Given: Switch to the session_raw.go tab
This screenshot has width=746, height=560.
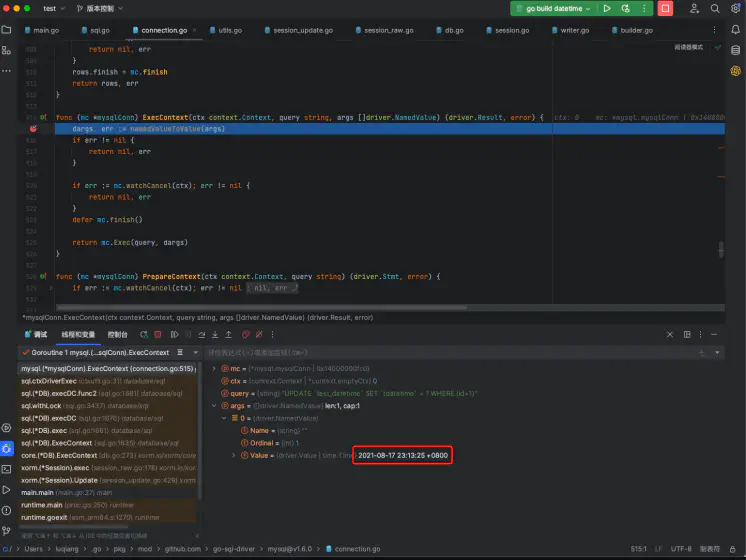Looking at the screenshot, I should pos(384,30).
